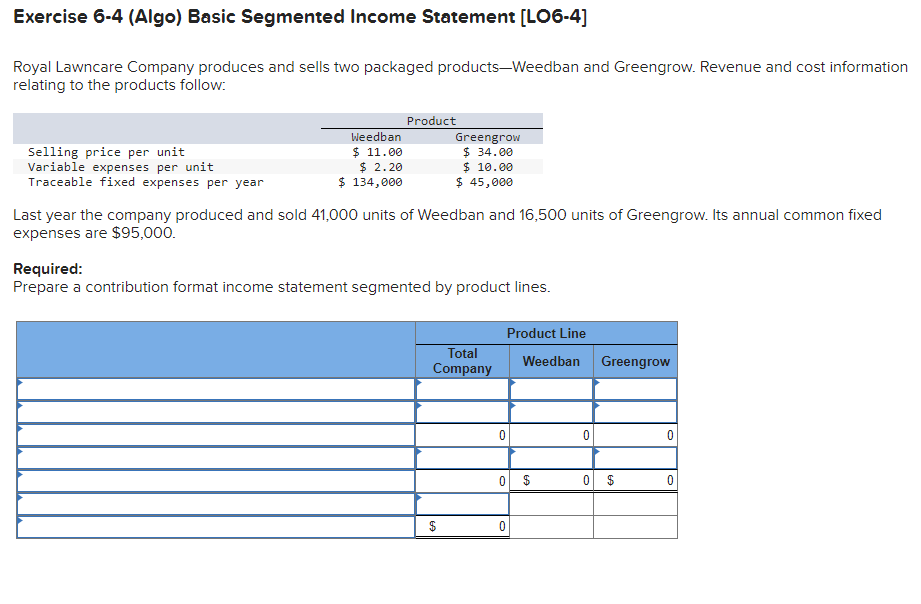Select Greengrow input in second row

click(635, 412)
